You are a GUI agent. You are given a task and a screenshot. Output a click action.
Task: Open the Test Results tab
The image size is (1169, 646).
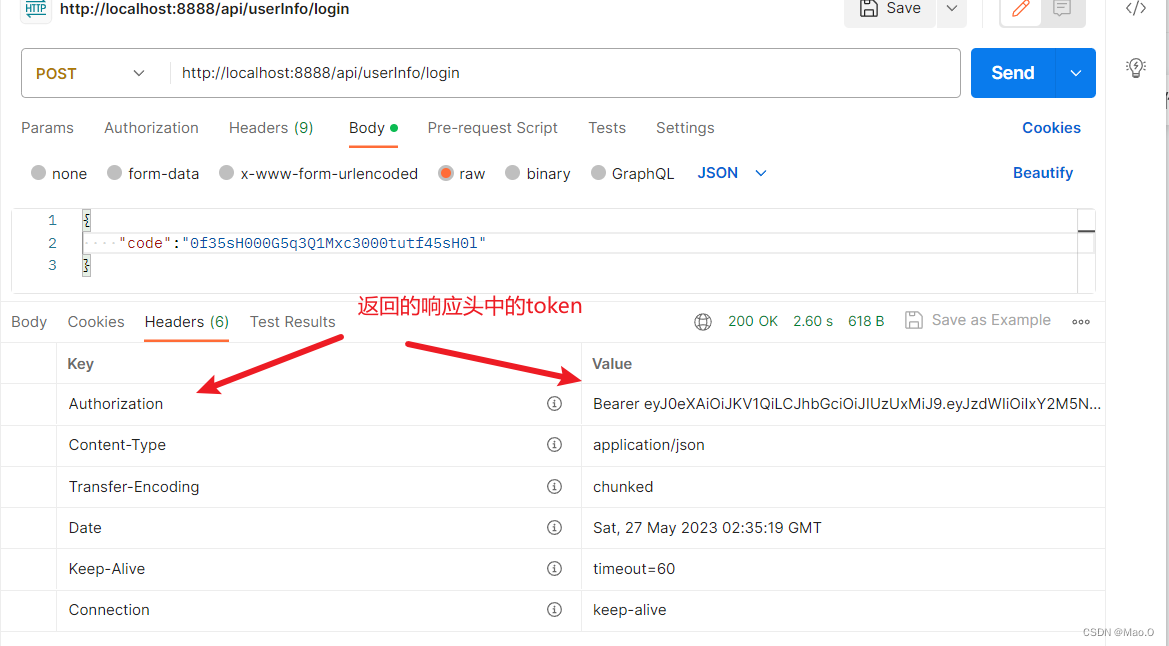click(x=292, y=322)
